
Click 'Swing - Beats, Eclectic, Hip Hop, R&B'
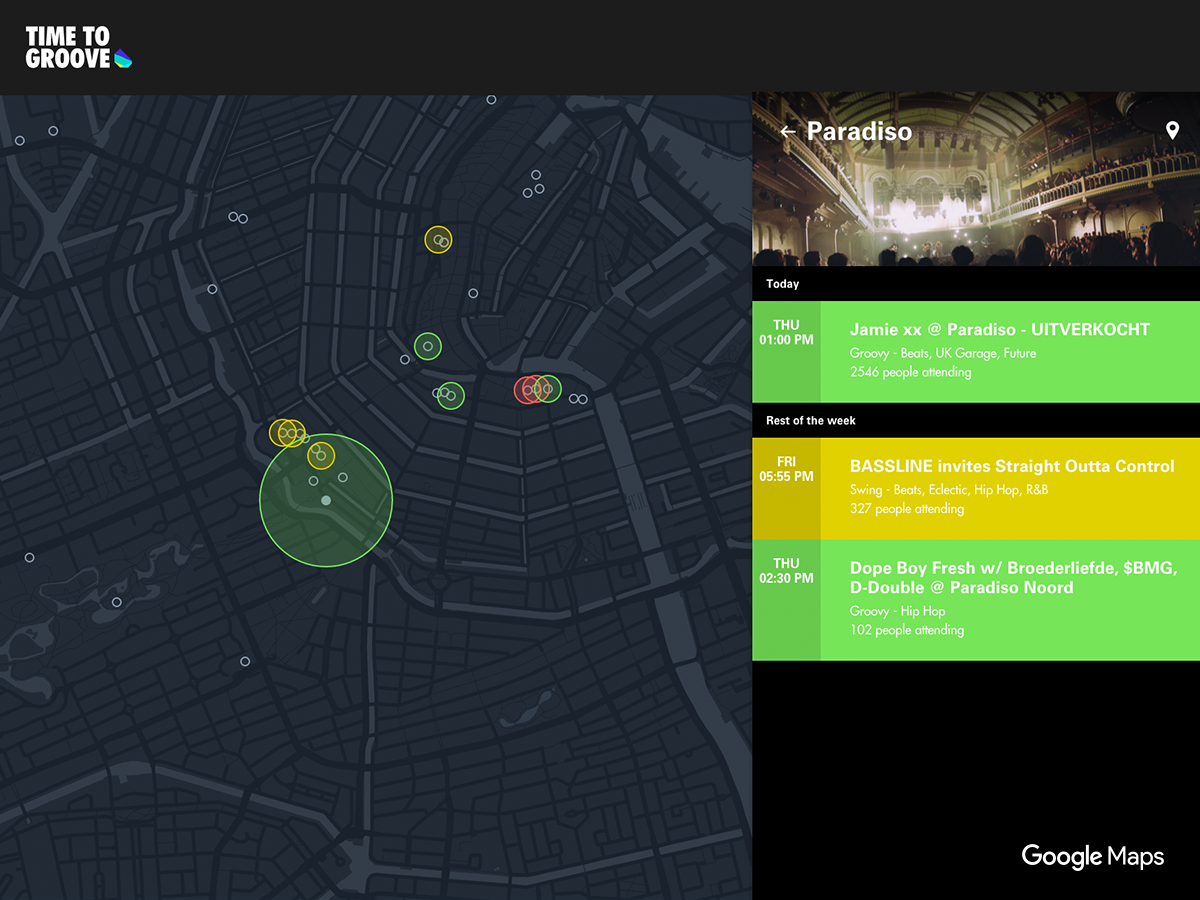(949, 490)
